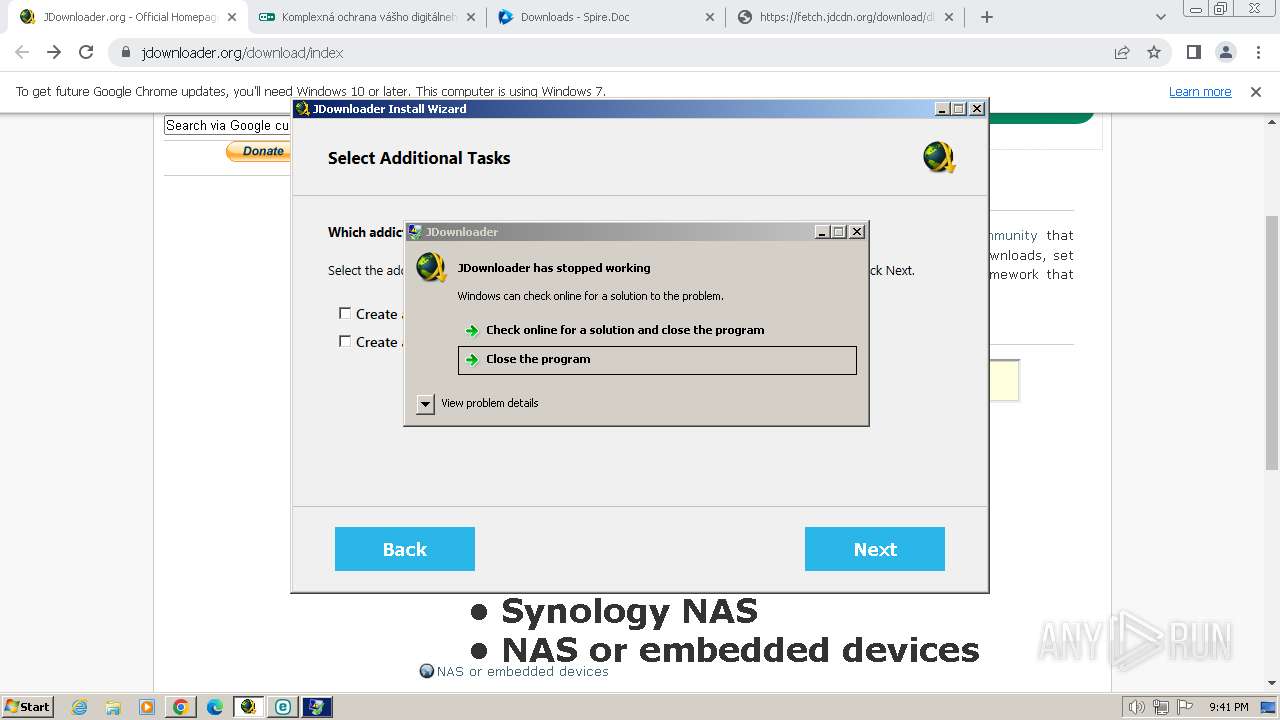View site information lock icon

coord(126,53)
